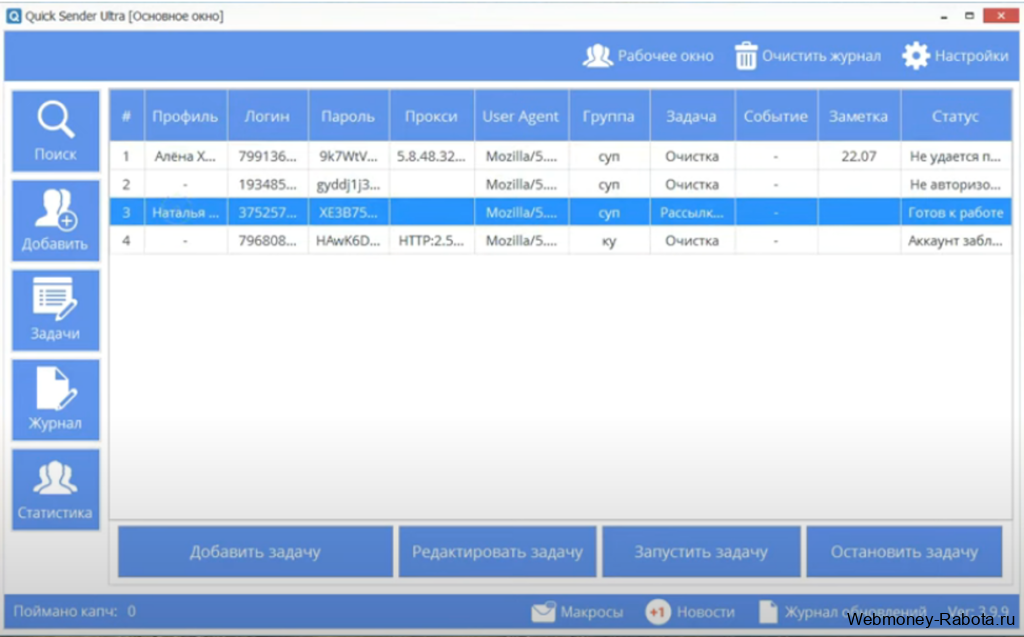Click password cell HAwK6D...

coord(348,240)
